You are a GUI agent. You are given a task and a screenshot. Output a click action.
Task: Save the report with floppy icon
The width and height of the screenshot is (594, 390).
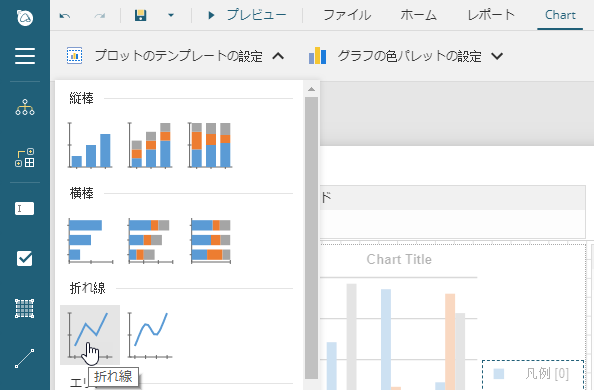(141, 16)
